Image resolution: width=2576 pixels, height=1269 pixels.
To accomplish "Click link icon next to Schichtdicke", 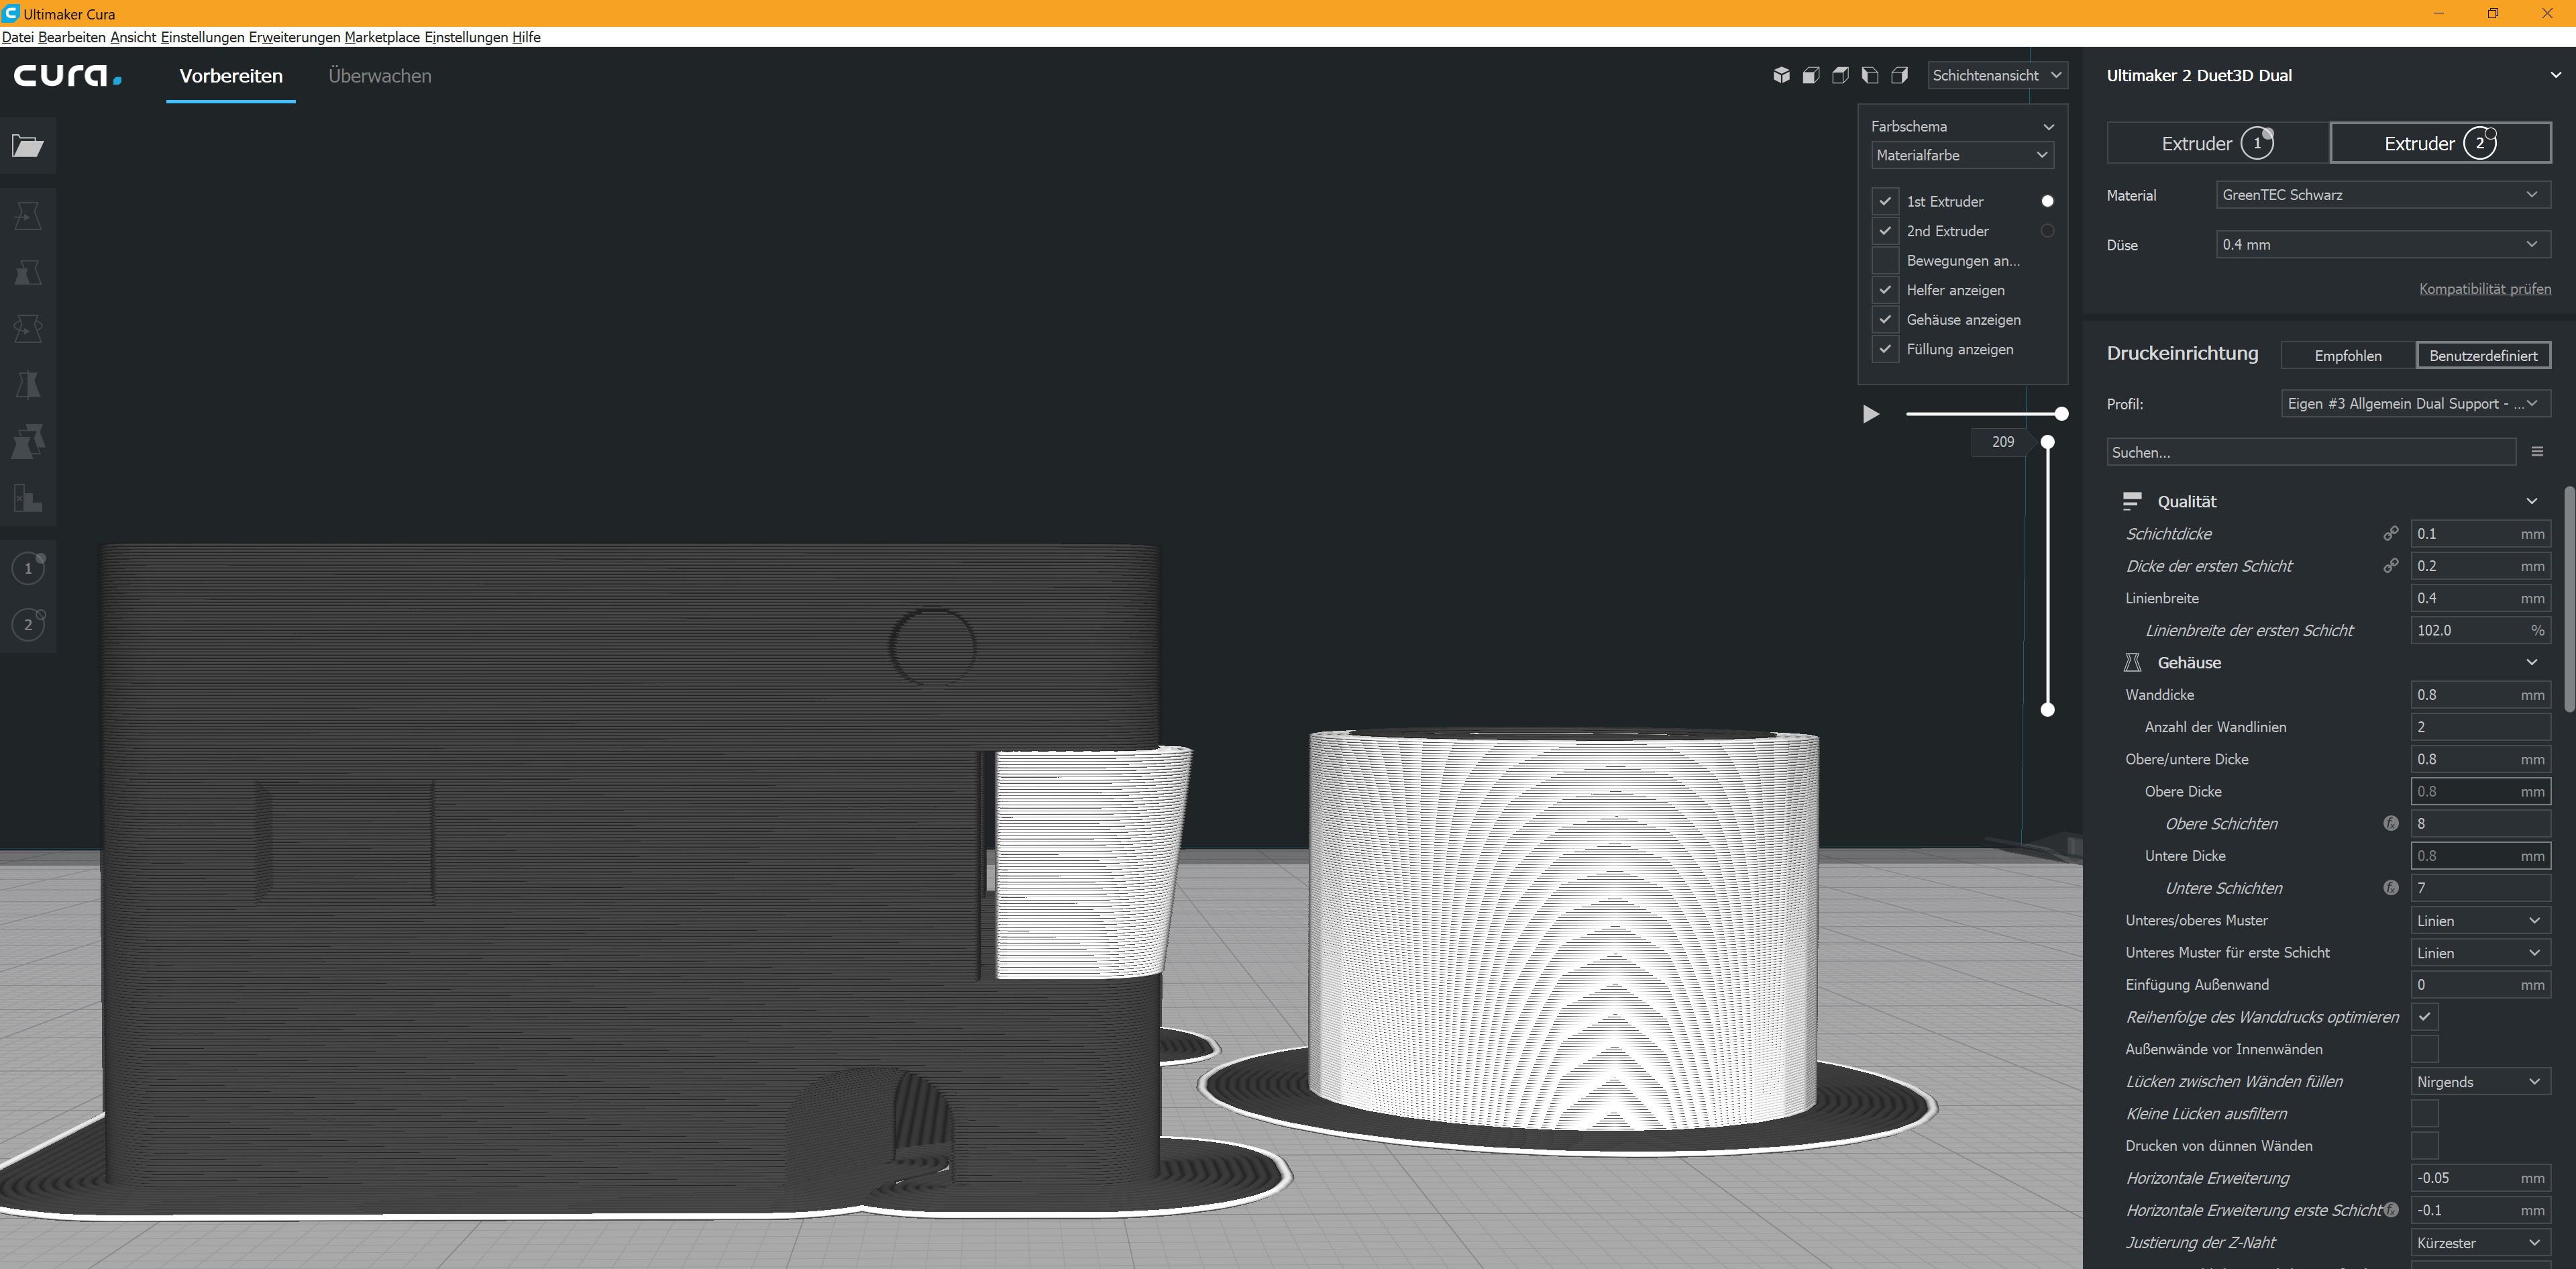I will pos(2390,534).
